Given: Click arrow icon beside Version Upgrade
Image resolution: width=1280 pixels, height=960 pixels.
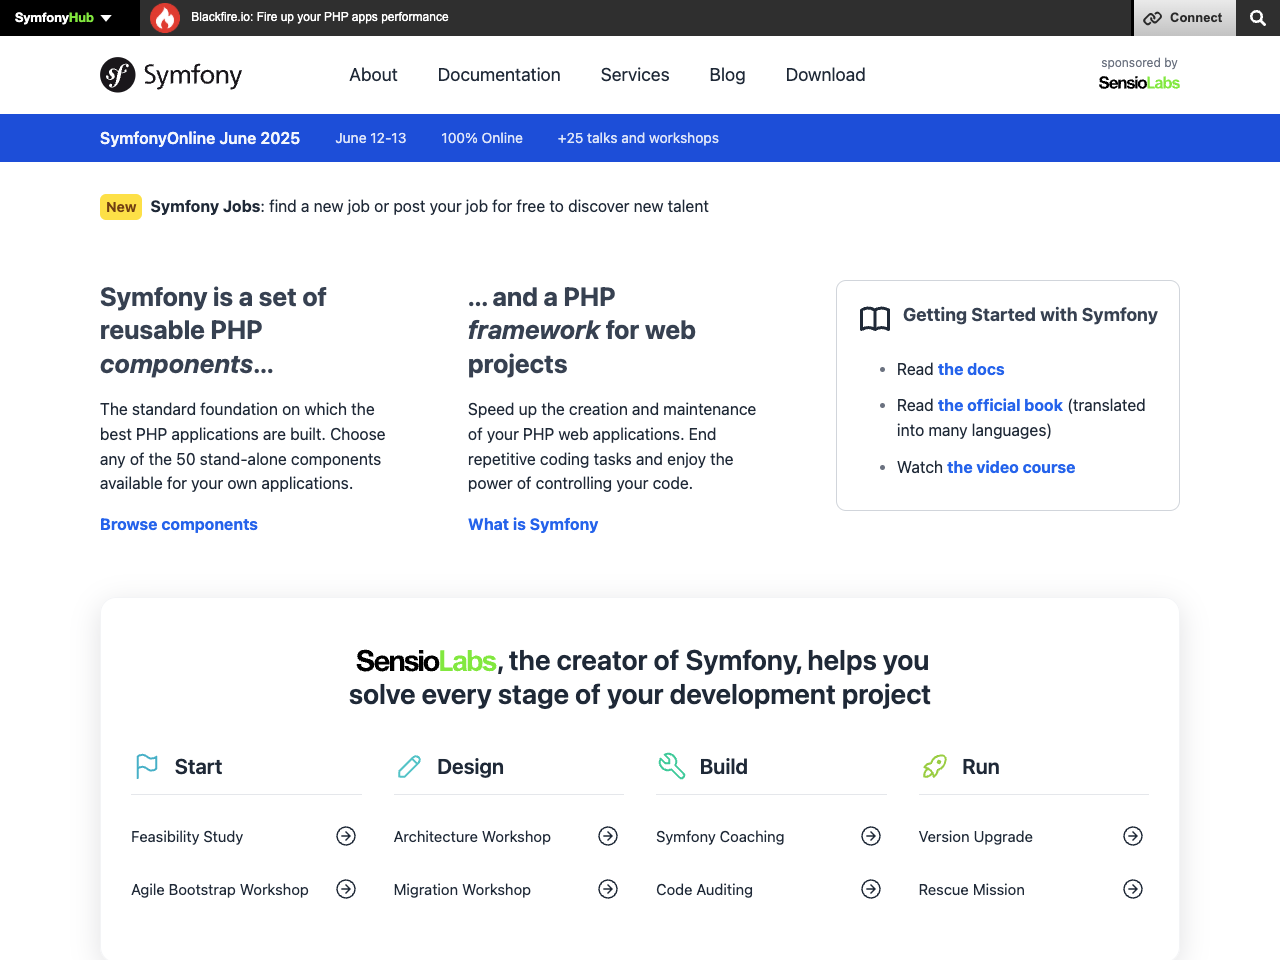Looking at the screenshot, I should point(1133,836).
